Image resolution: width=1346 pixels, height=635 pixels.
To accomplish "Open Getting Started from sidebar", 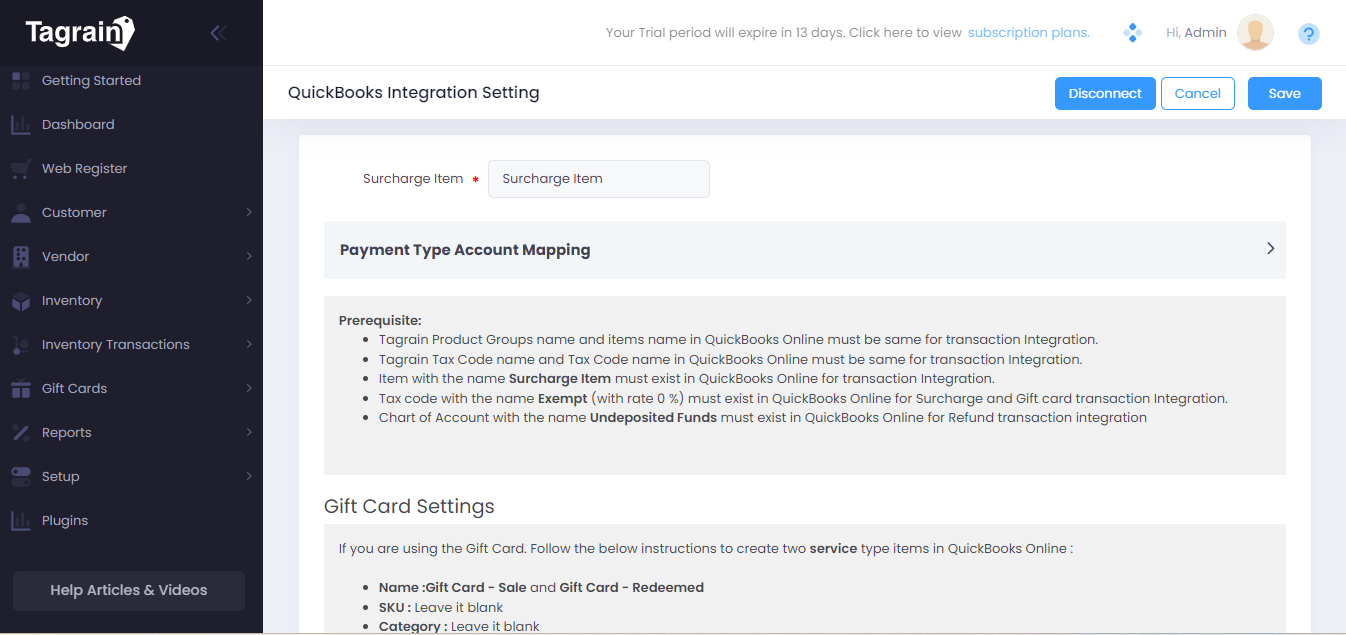I will pyautogui.click(x=91, y=81).
